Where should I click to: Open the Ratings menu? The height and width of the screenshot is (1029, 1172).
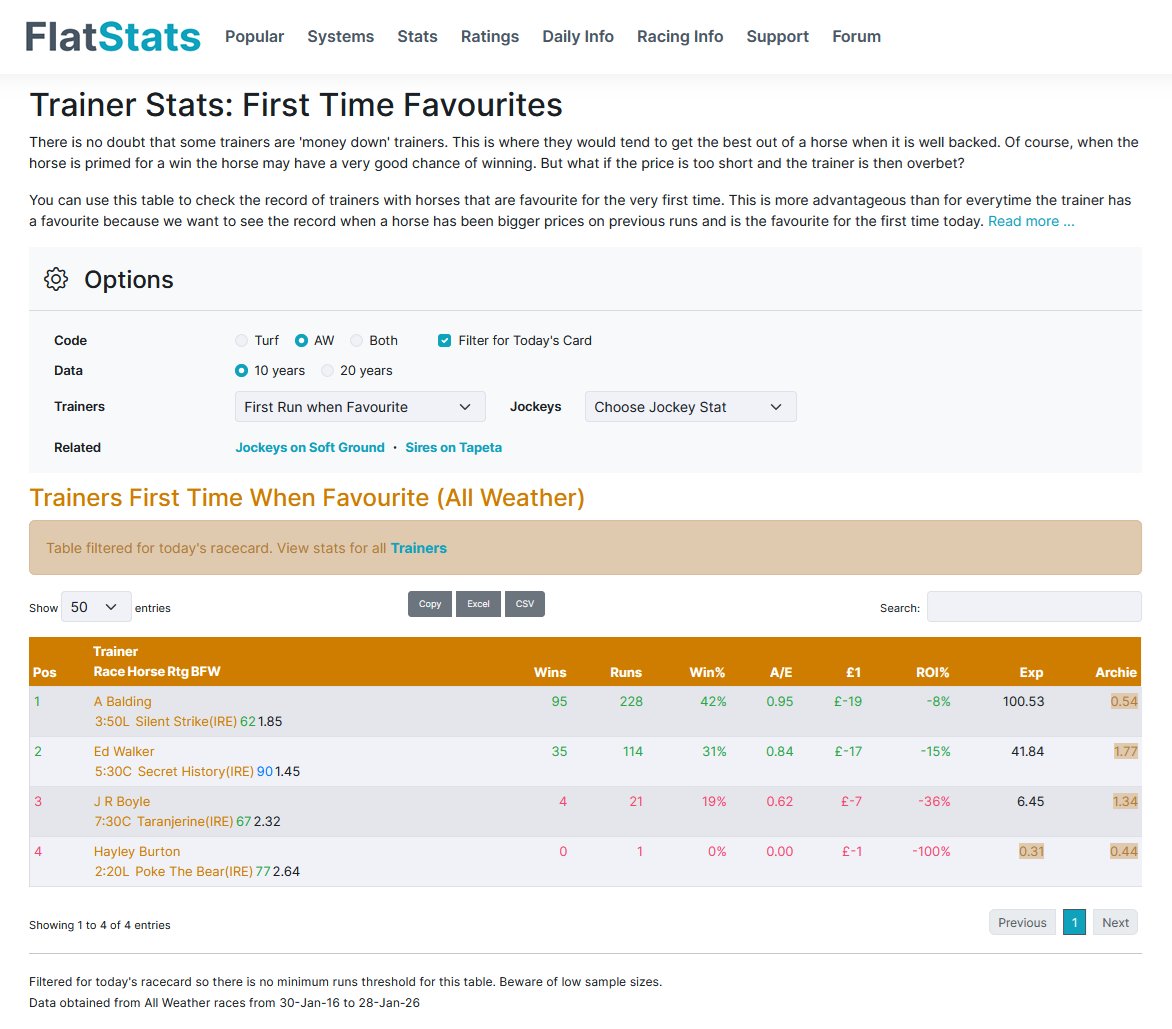490,37
